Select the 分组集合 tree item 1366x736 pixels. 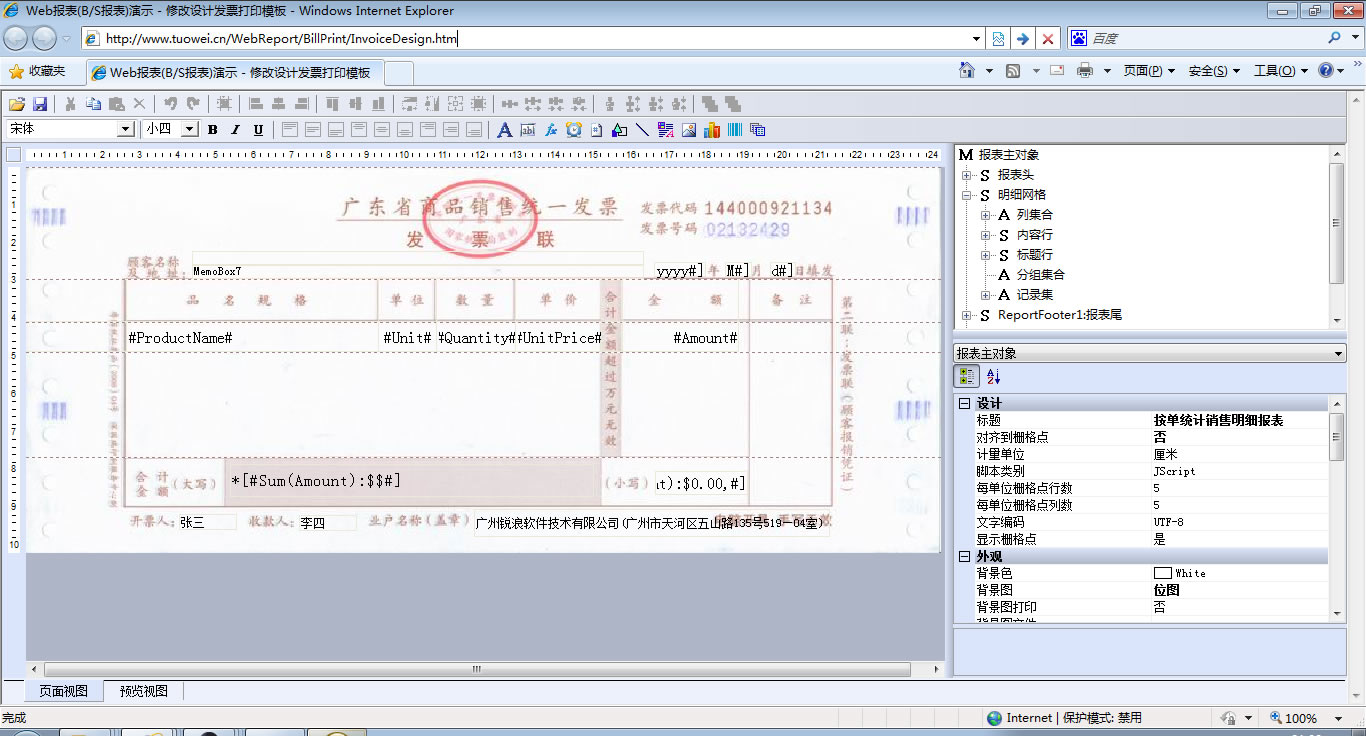coord(1040,275)
